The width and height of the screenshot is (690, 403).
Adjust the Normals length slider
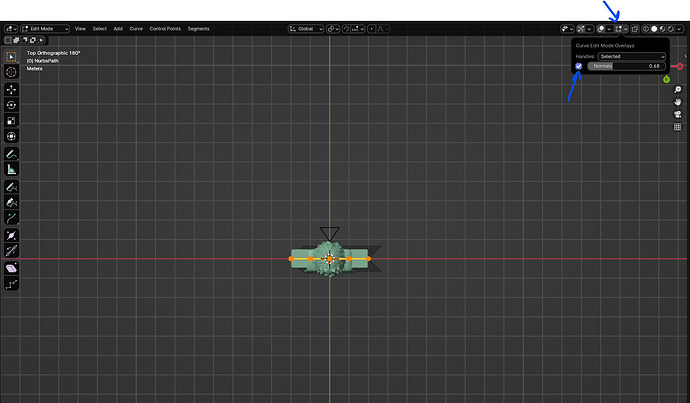(x=626, y=66)
